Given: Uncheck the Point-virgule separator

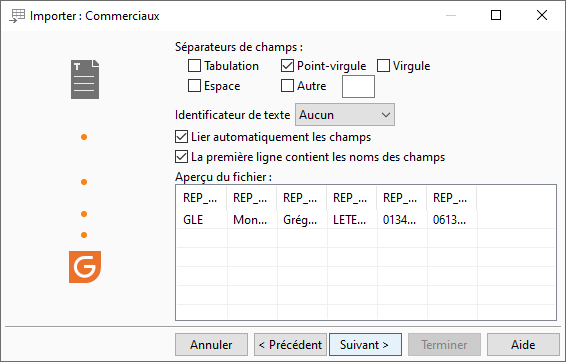Looking at the screenshot, I should 287,66.
